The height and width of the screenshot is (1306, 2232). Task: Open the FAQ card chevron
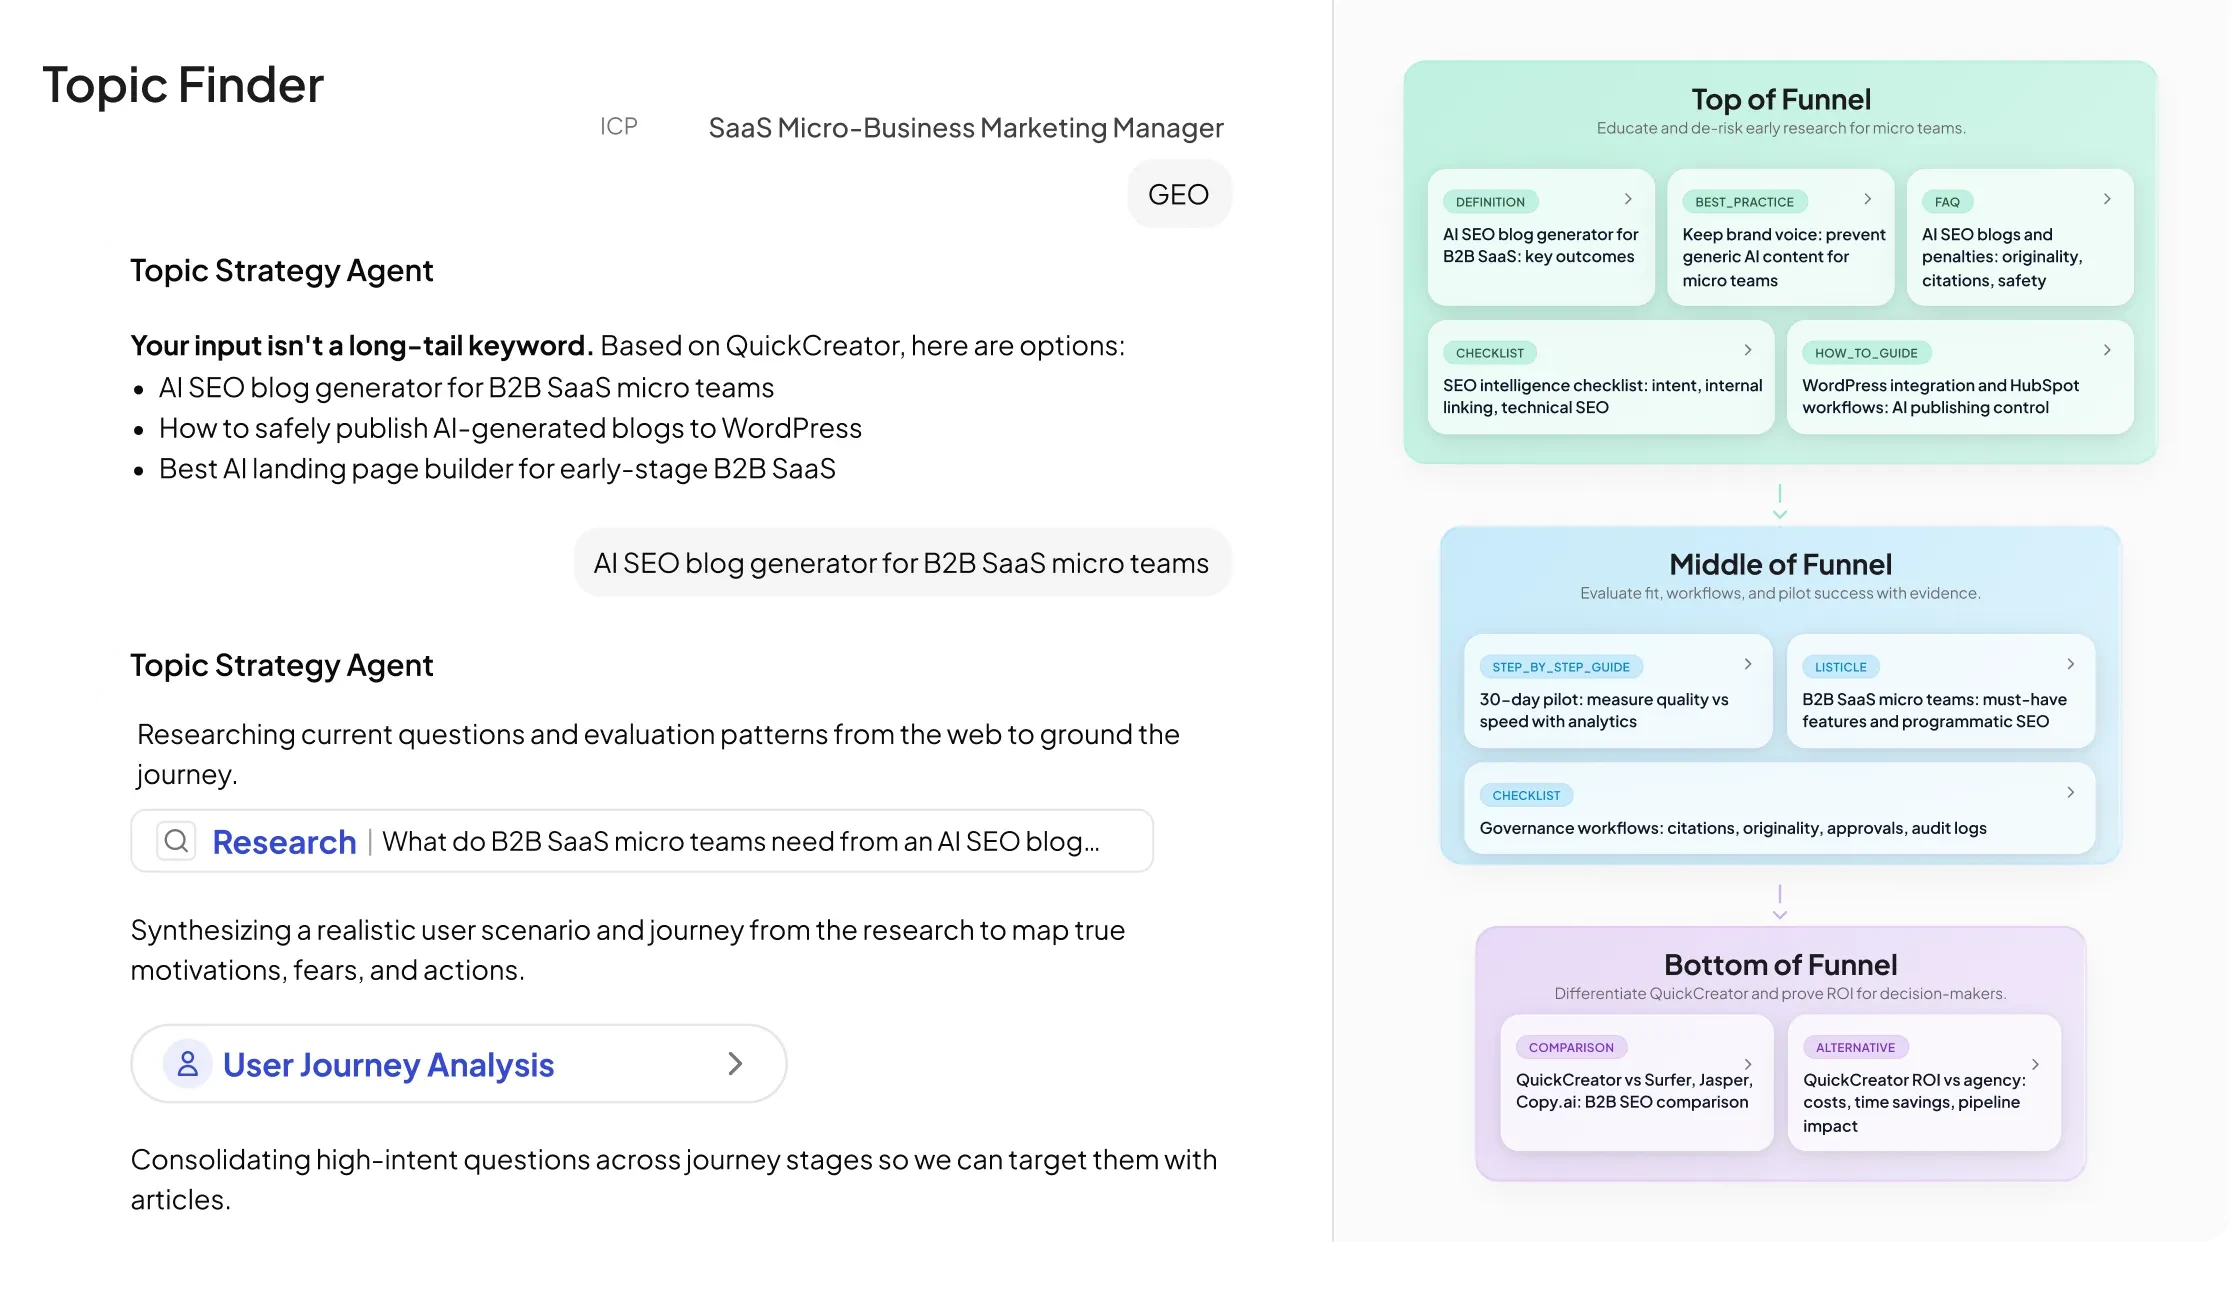[2107, 199]
